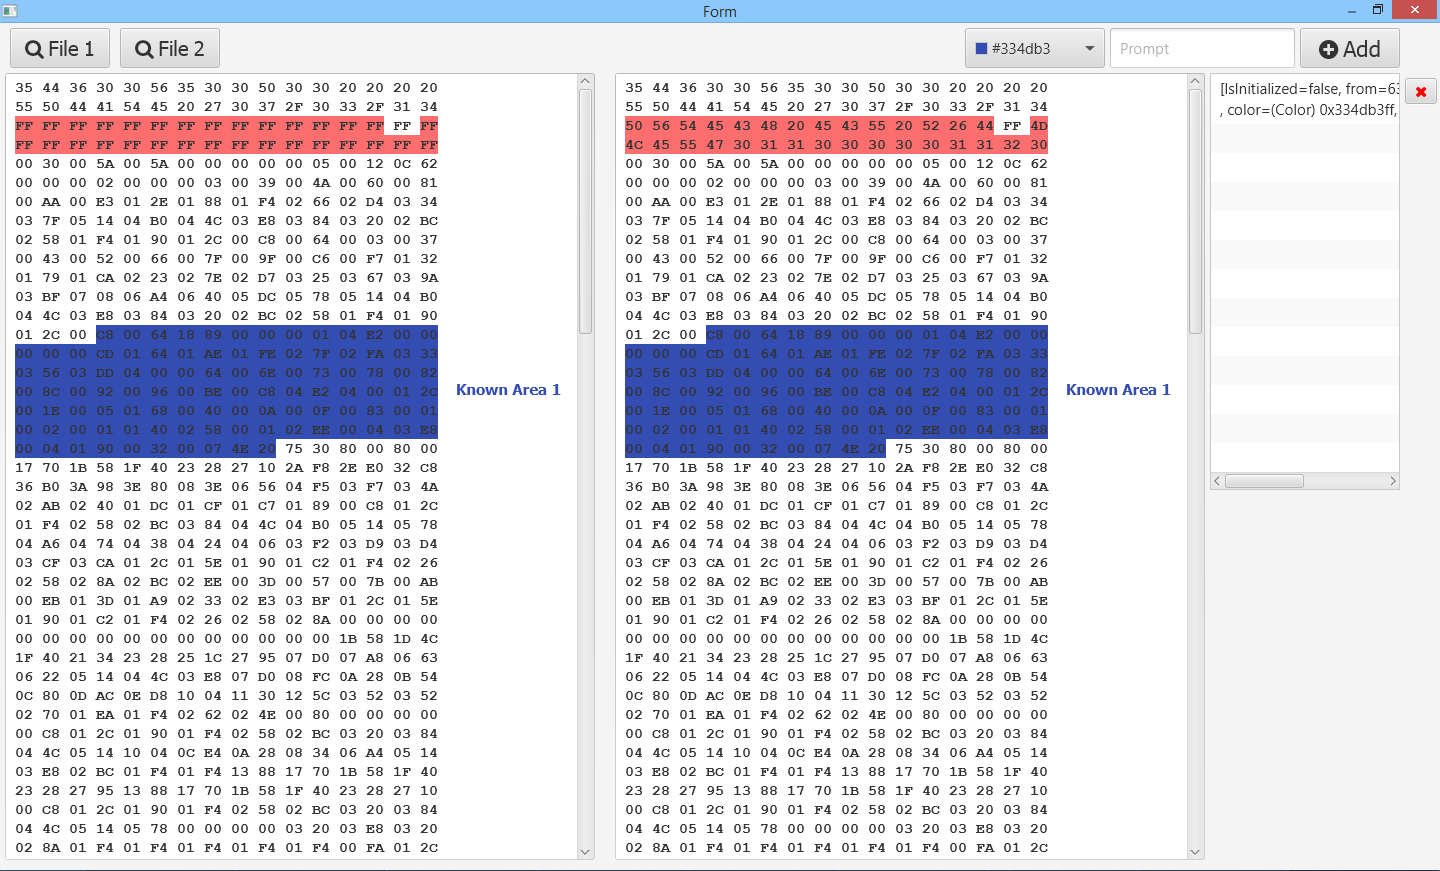This screenshot has width=1440, height=871.
Task: Close the Form window
Action: tap(1415, 10)
